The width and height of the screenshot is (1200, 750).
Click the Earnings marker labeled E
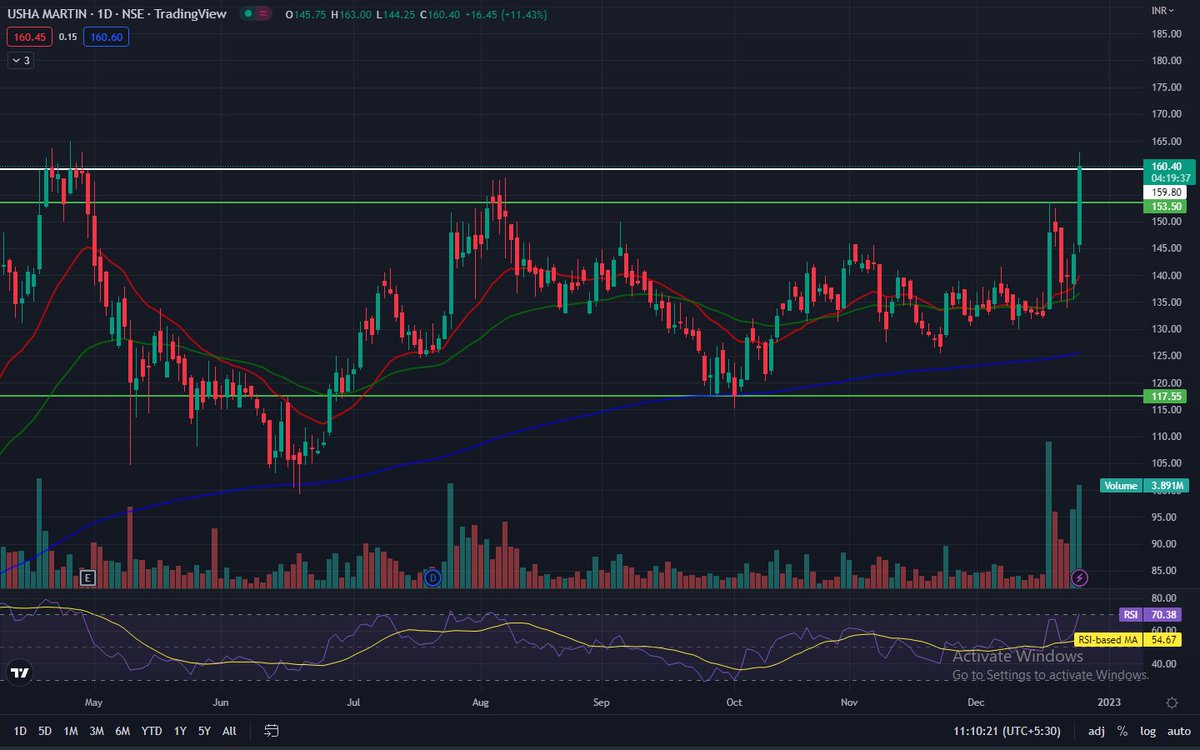point(86,578)
